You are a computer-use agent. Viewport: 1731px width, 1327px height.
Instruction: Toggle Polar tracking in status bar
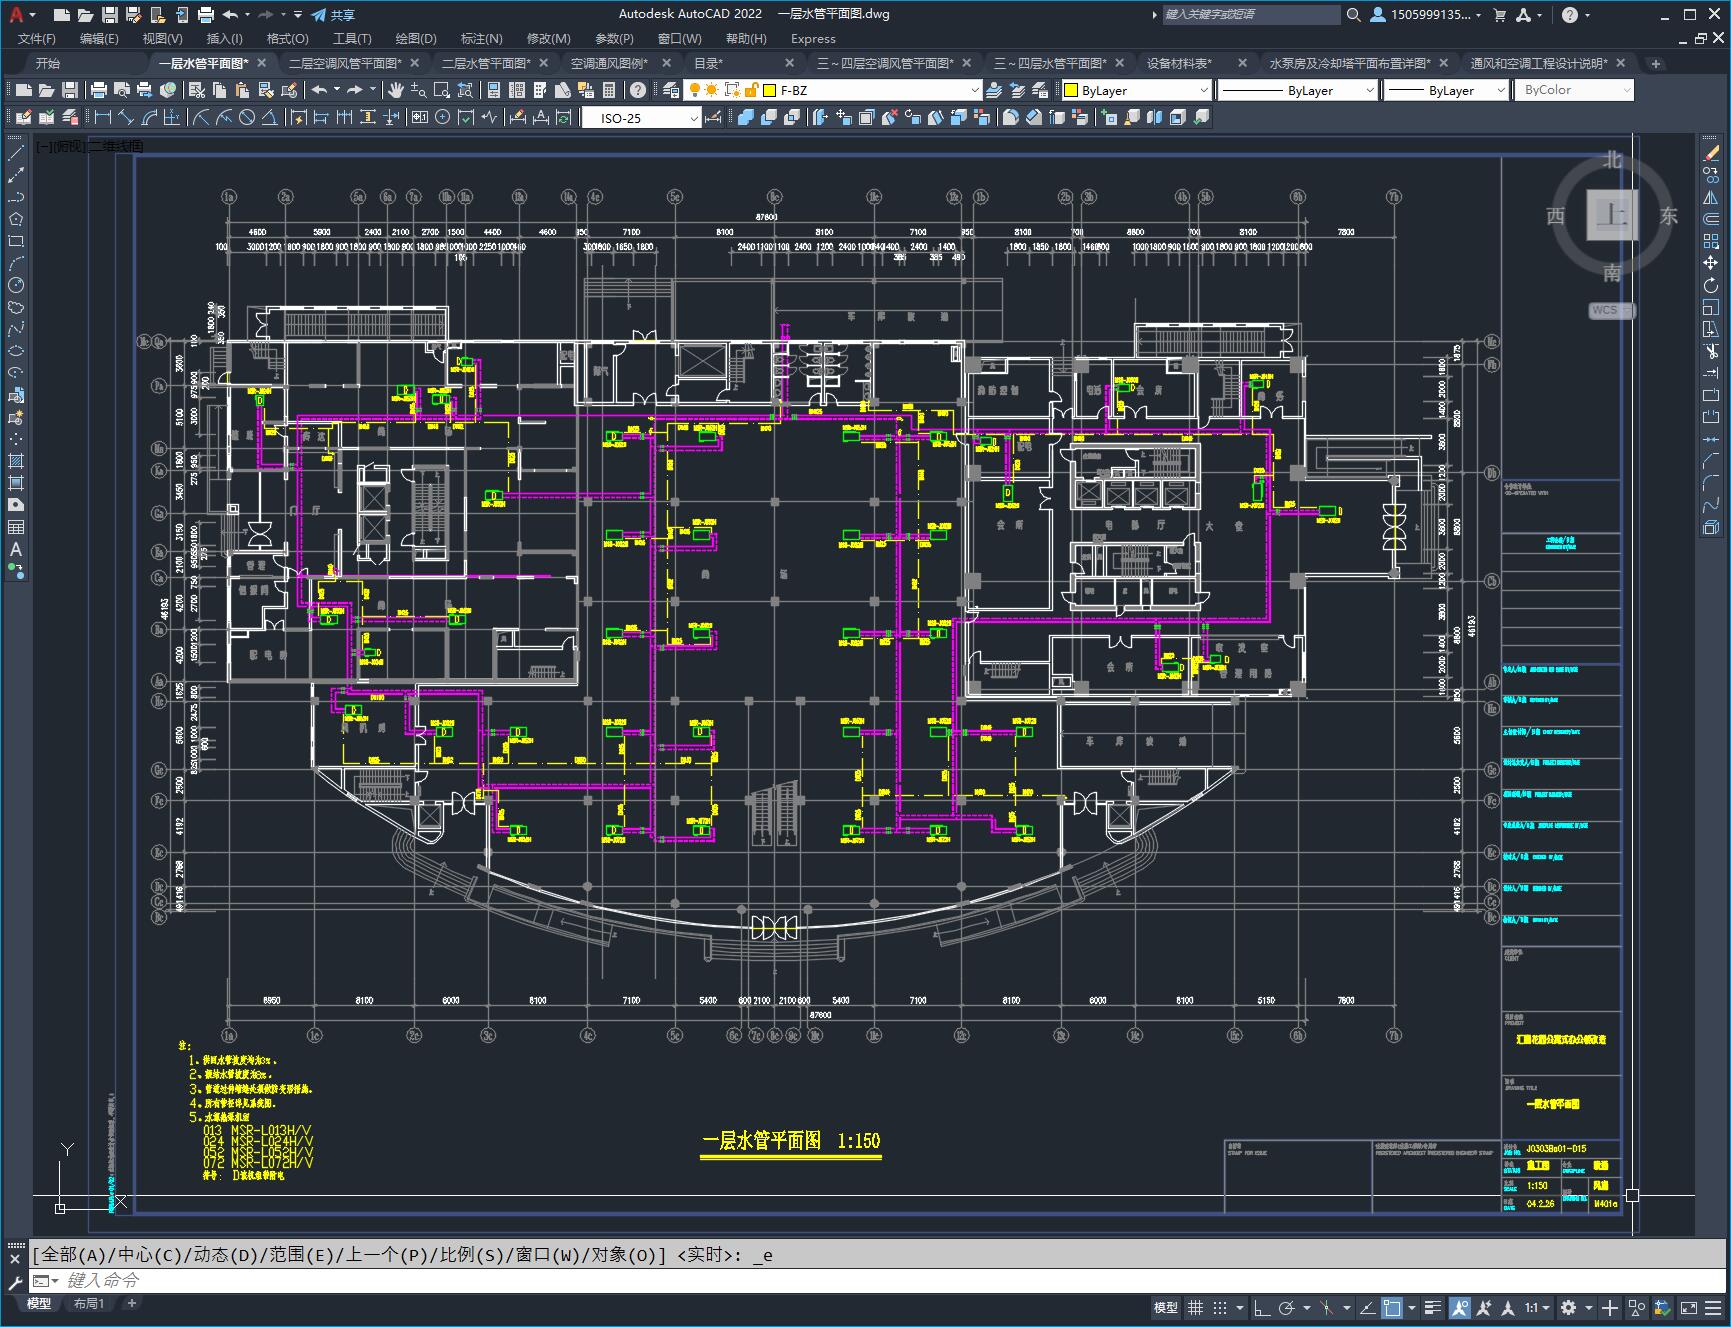click(1287, 1307)
